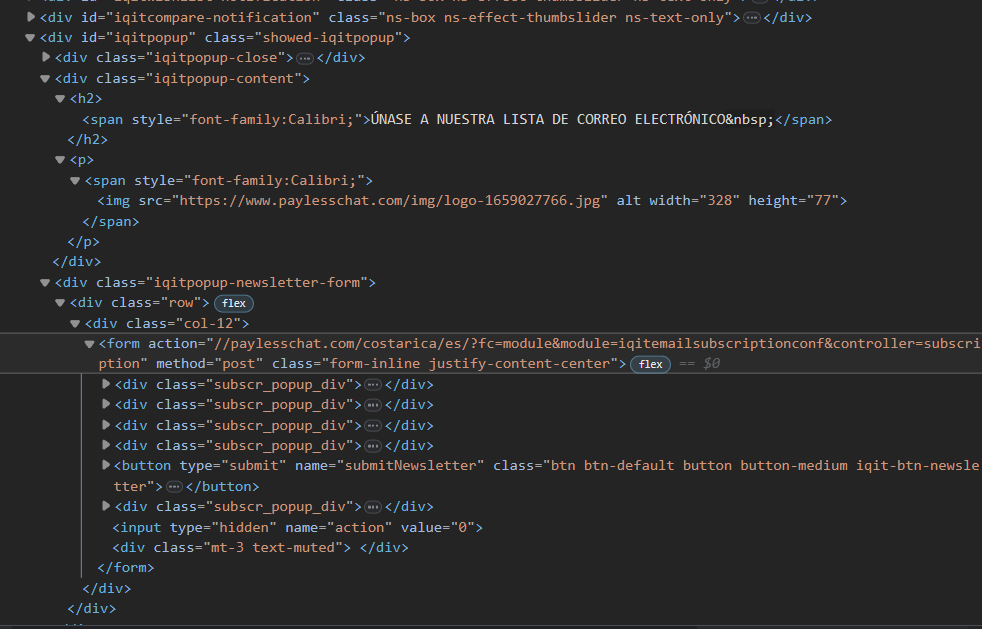Collapse the h2 element arrow
The height and width of the screenshot is (629, 982).
(60, 98)
